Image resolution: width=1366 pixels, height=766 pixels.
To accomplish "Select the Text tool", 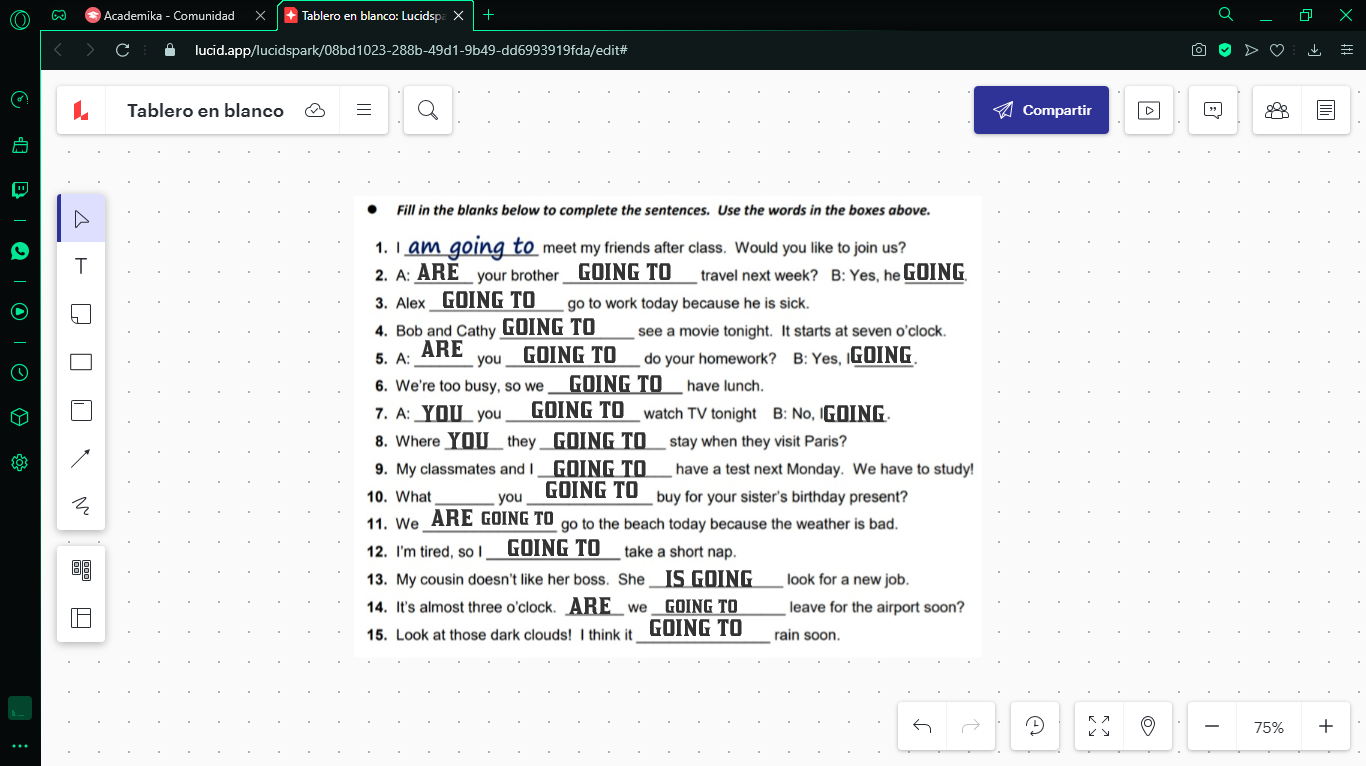I will click(x=81, y=266).
